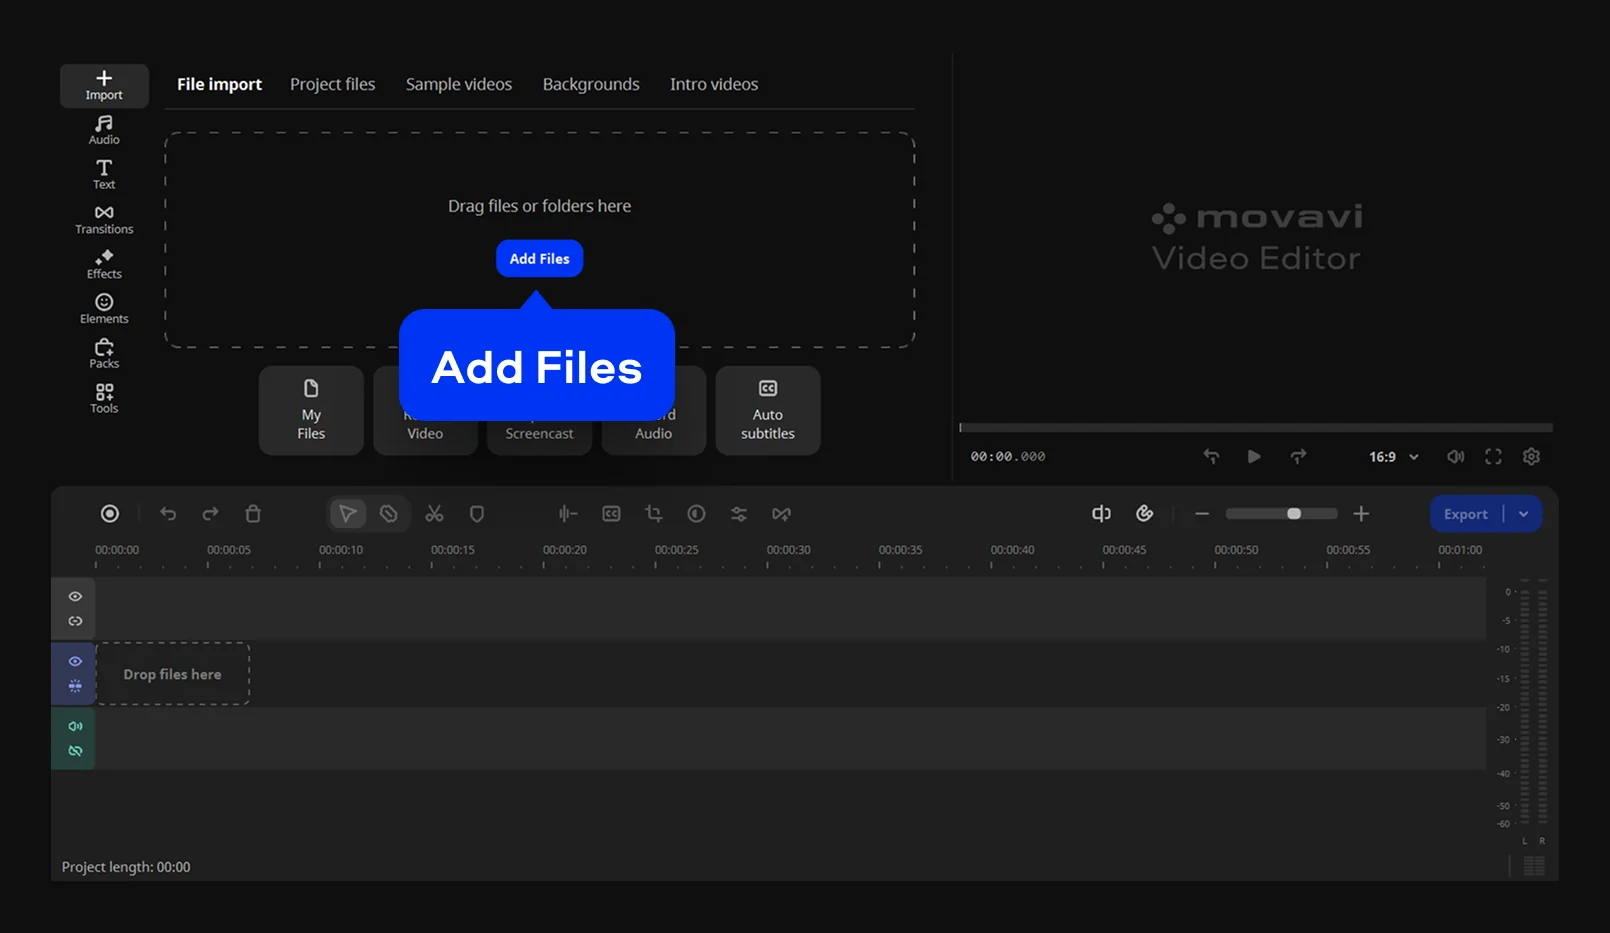Image resolution: width=1610 pixels, height=933 pixels.
Task: Open the Text titles panel
Action: (x=103, y=173)
